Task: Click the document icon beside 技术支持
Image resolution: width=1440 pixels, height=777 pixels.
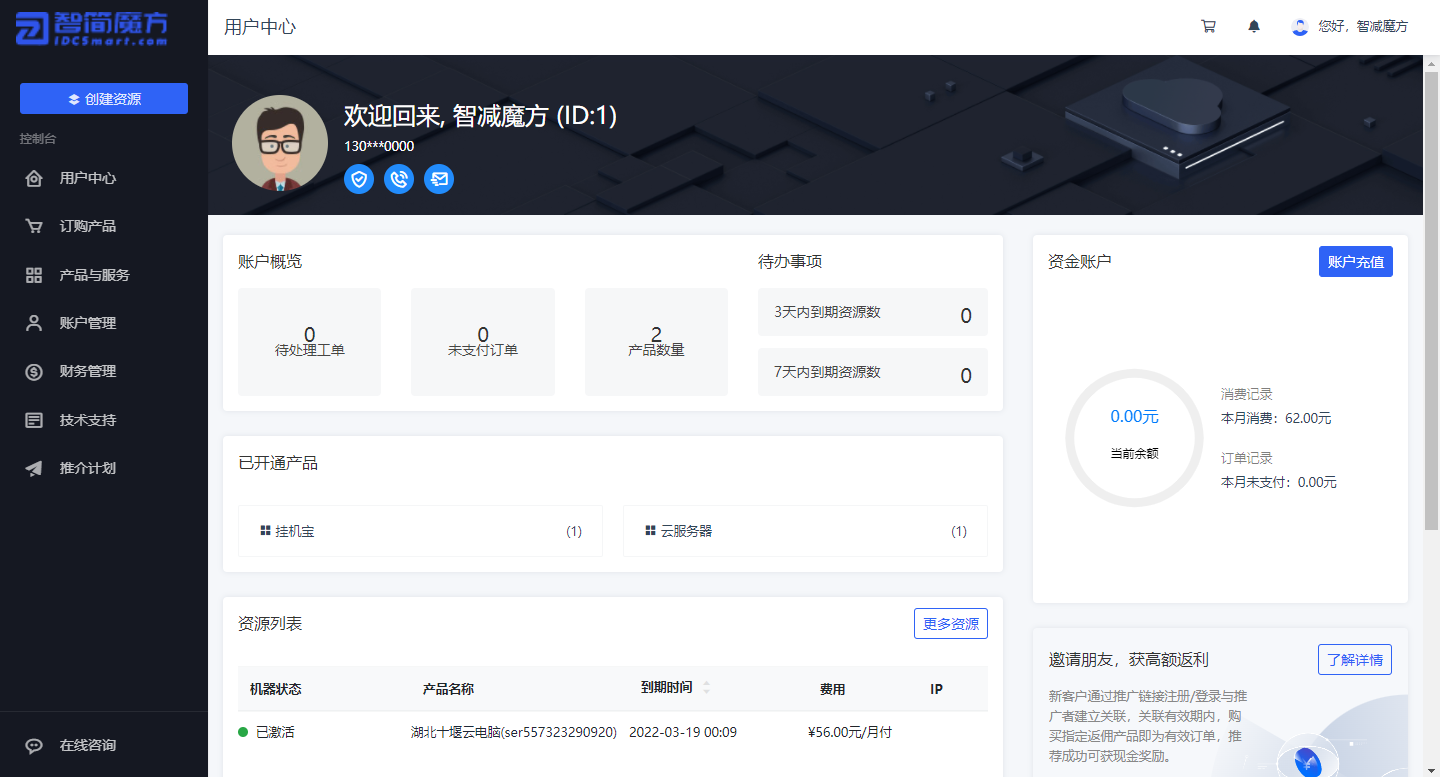Action: pos(34,420)
